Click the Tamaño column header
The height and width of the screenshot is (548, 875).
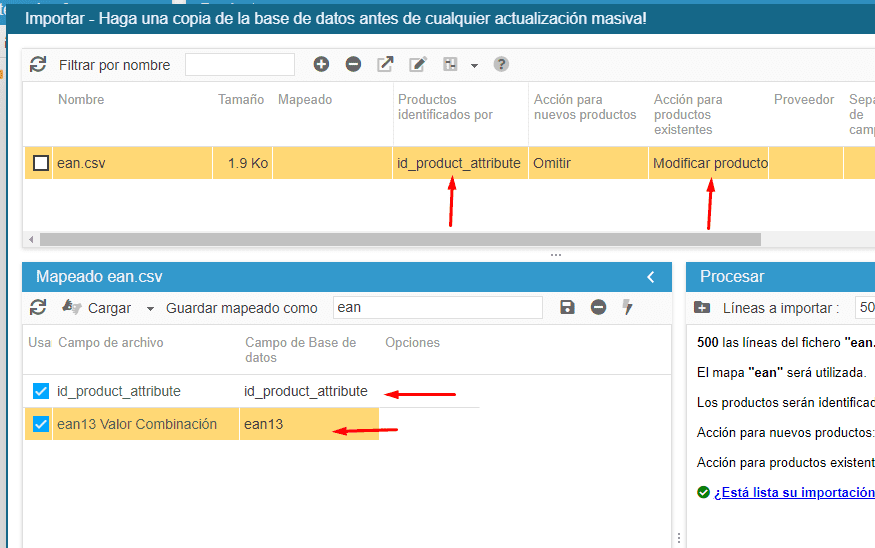(x=241, y=100)
